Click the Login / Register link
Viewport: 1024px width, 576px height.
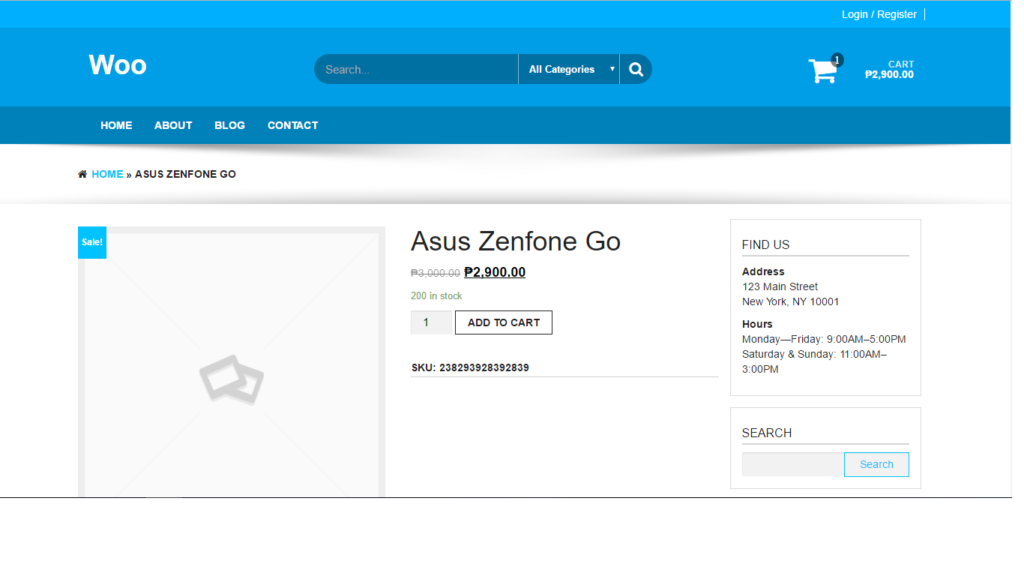(878, 14)
